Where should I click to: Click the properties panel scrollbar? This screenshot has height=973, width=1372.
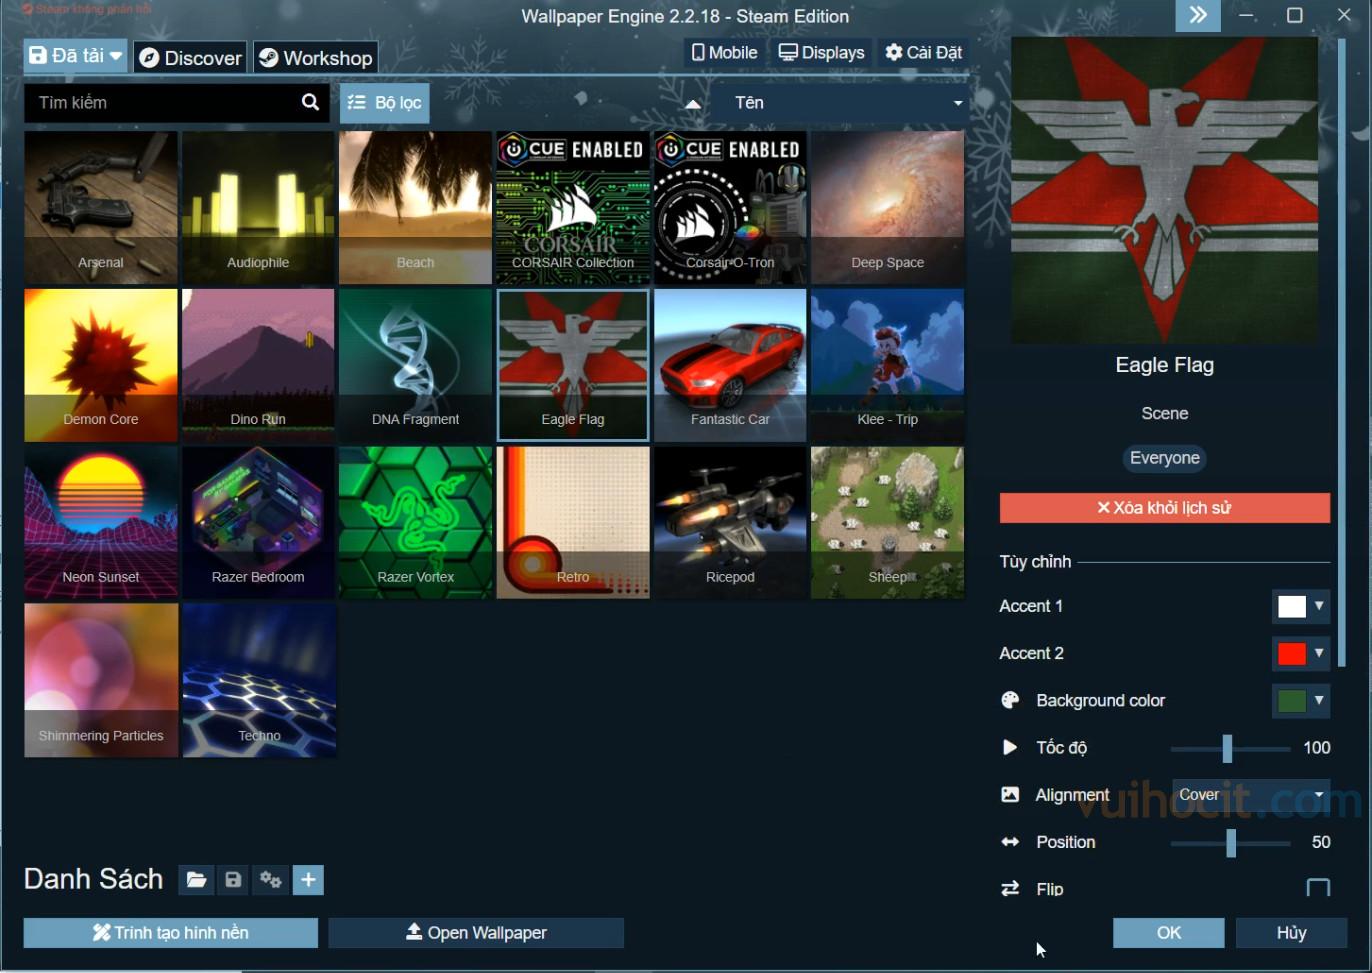coord(1342,350)
